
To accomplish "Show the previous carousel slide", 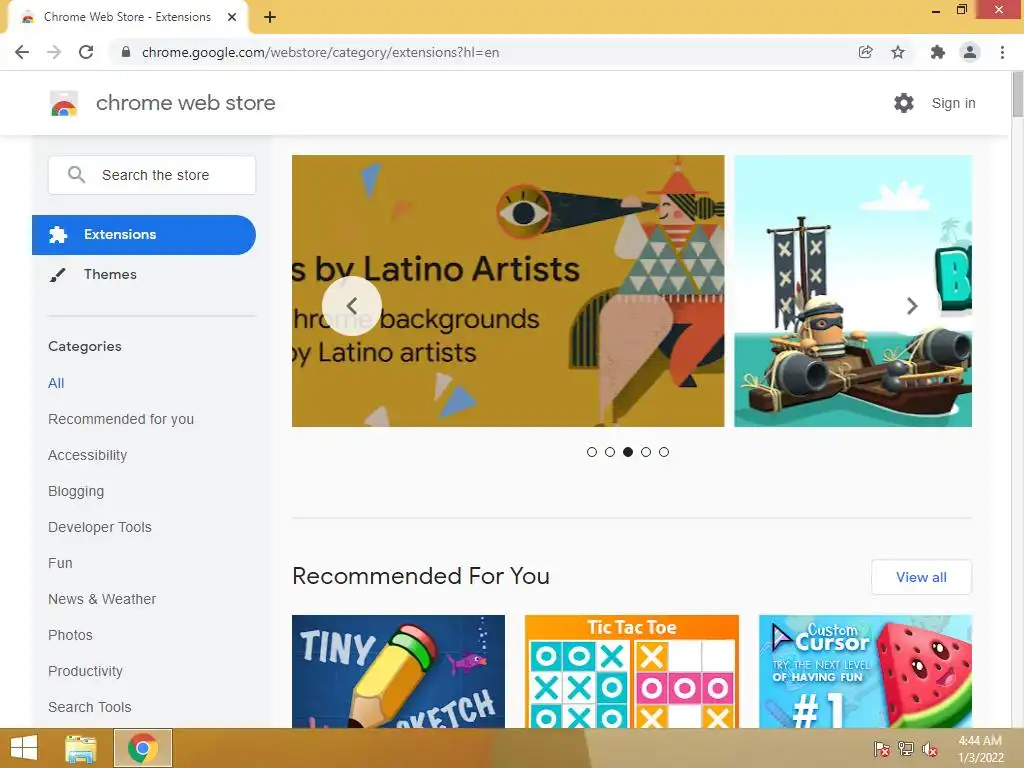I will point(352,306).
